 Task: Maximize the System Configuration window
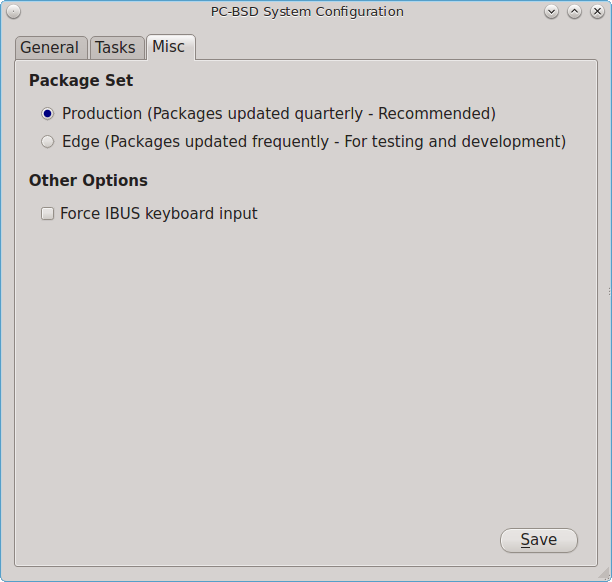pos(574,12)
